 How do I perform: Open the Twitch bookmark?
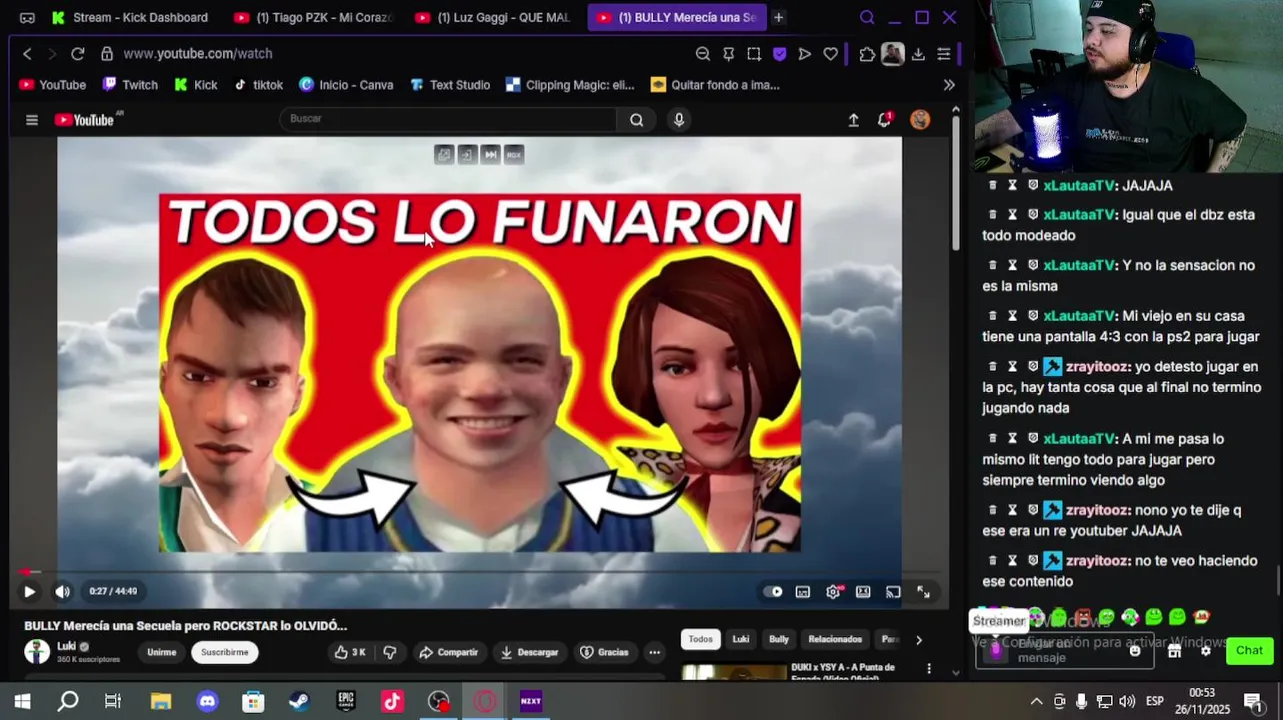(x=130, y=85)
